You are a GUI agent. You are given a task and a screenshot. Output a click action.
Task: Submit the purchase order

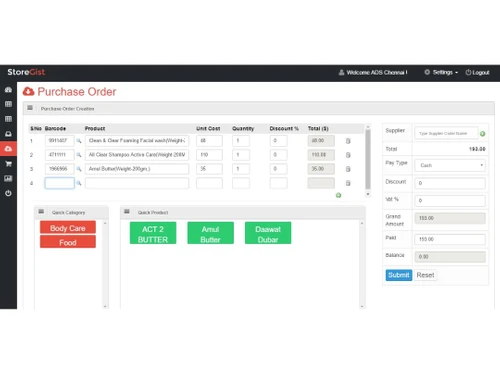[x=399, y=275]
